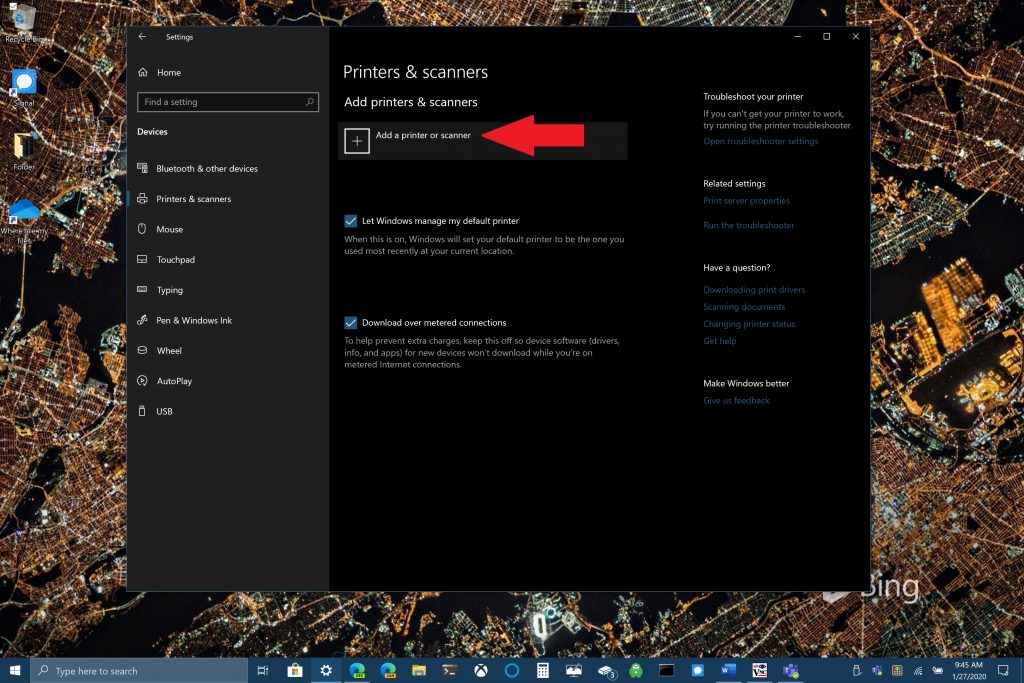1024x683 pixels.
Task: Click Add a printer or scanner label
Action: [x=423, y=135]
